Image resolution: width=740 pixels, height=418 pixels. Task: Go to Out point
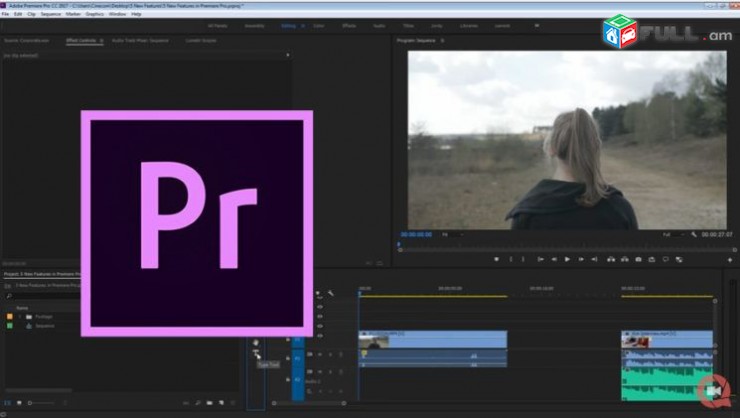(x=595, y=259)
